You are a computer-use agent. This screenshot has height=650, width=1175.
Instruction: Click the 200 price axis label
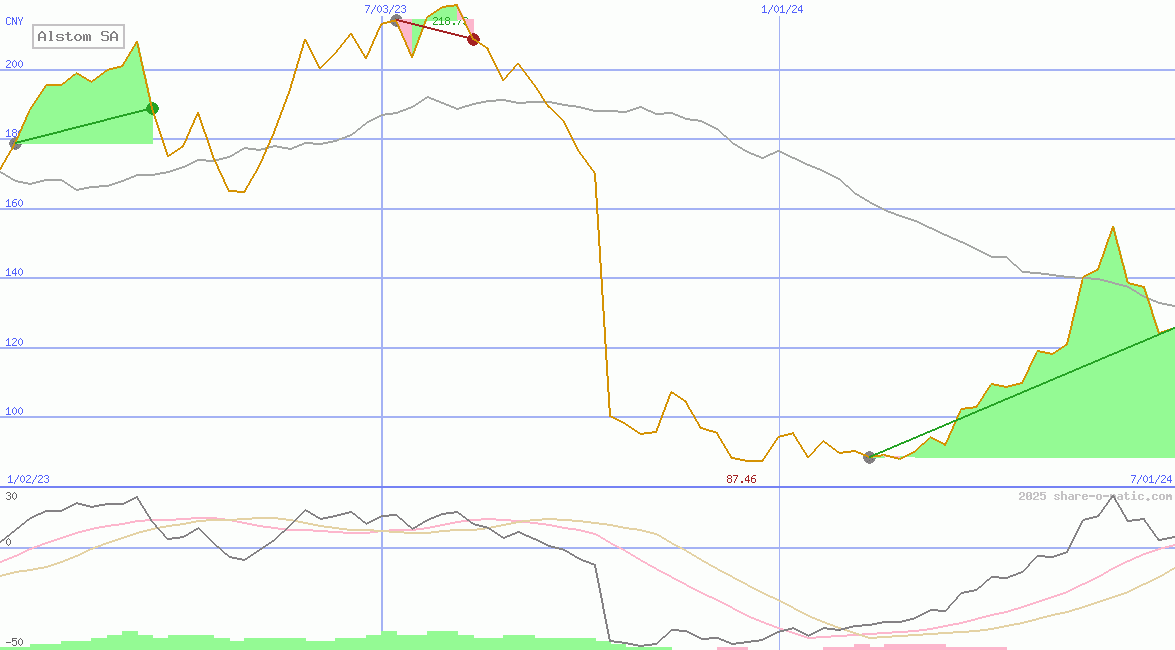(14, 64)
